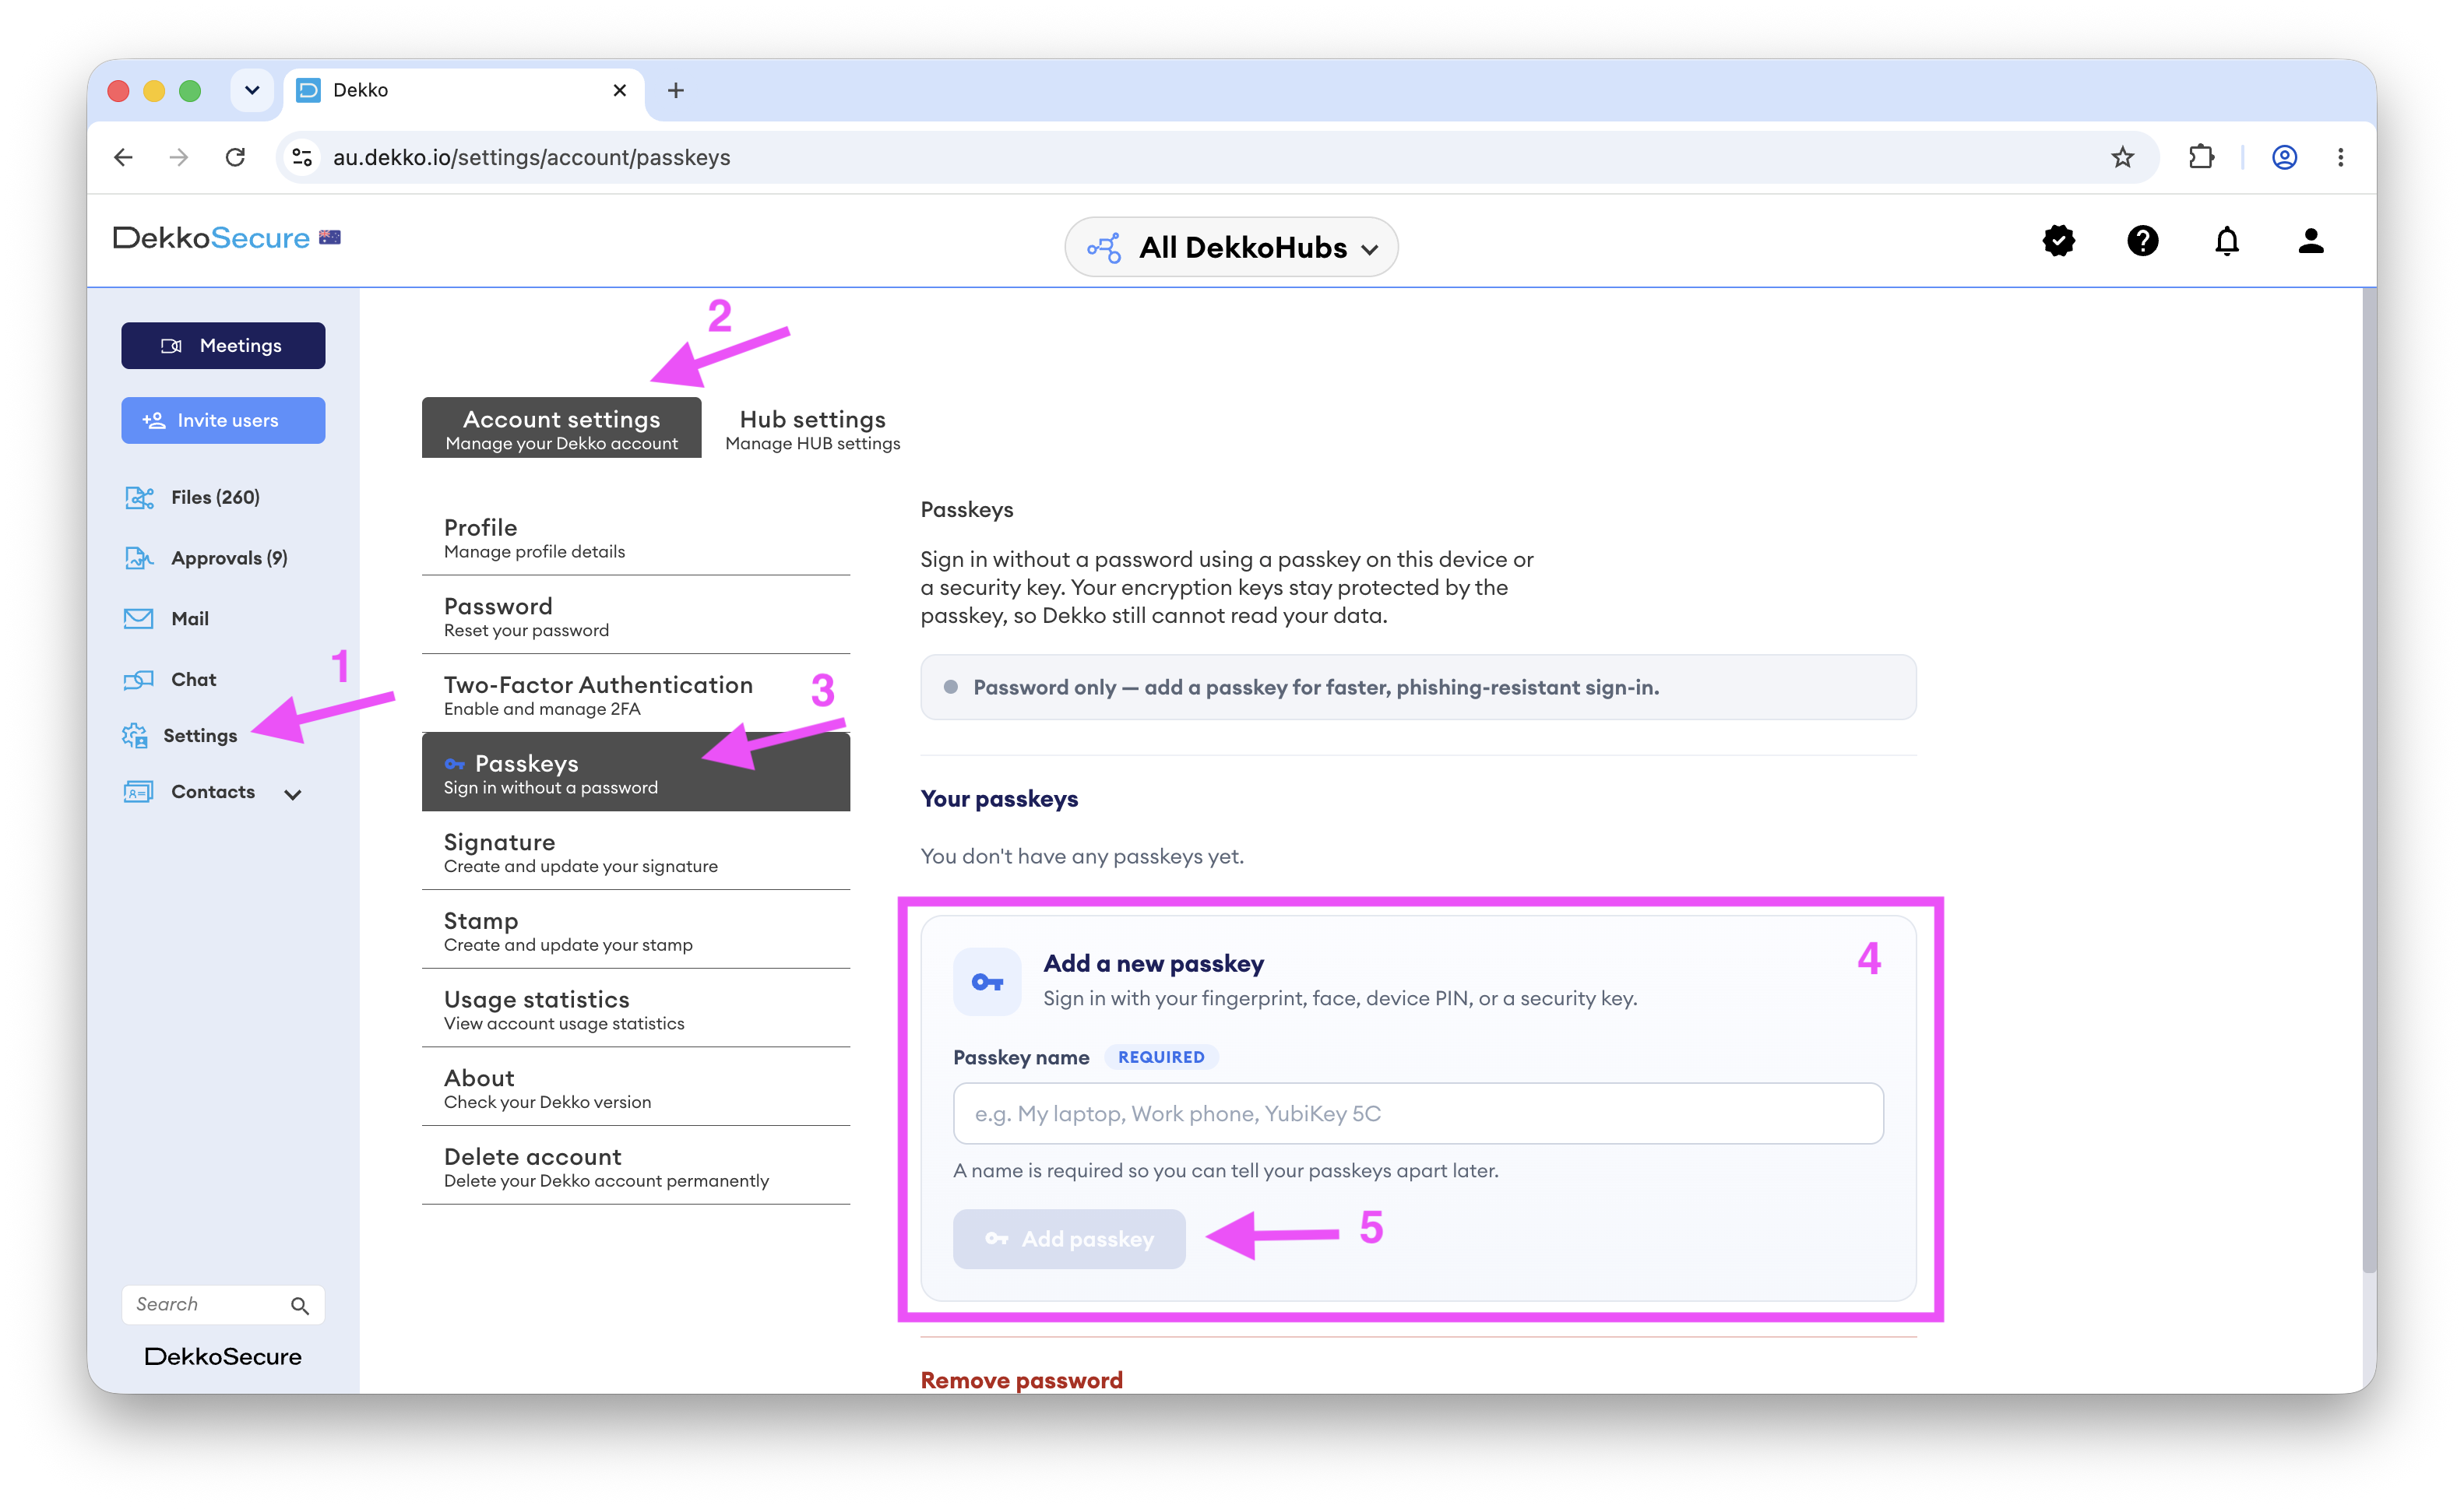This screenshot has width=2464, height=1509.
Task: Open the Chrome profile icon
Action: (x=2284, y=157)
